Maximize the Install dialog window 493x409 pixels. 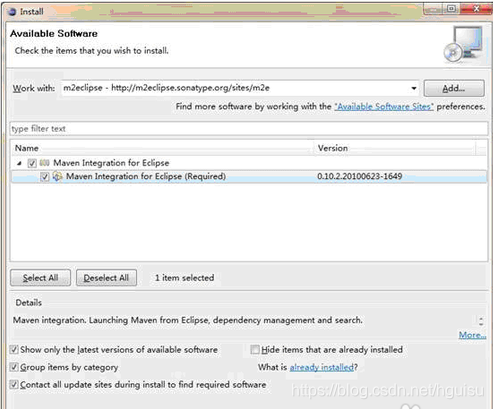[x=451, y=9]
